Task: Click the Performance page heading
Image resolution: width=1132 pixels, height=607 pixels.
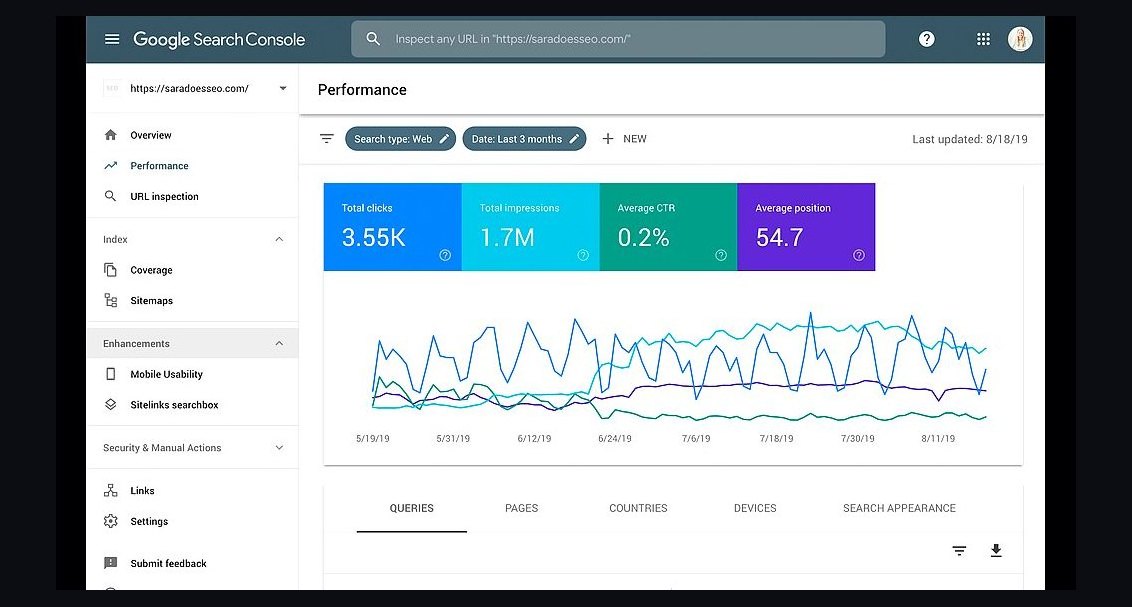Action: click(362, 89)
